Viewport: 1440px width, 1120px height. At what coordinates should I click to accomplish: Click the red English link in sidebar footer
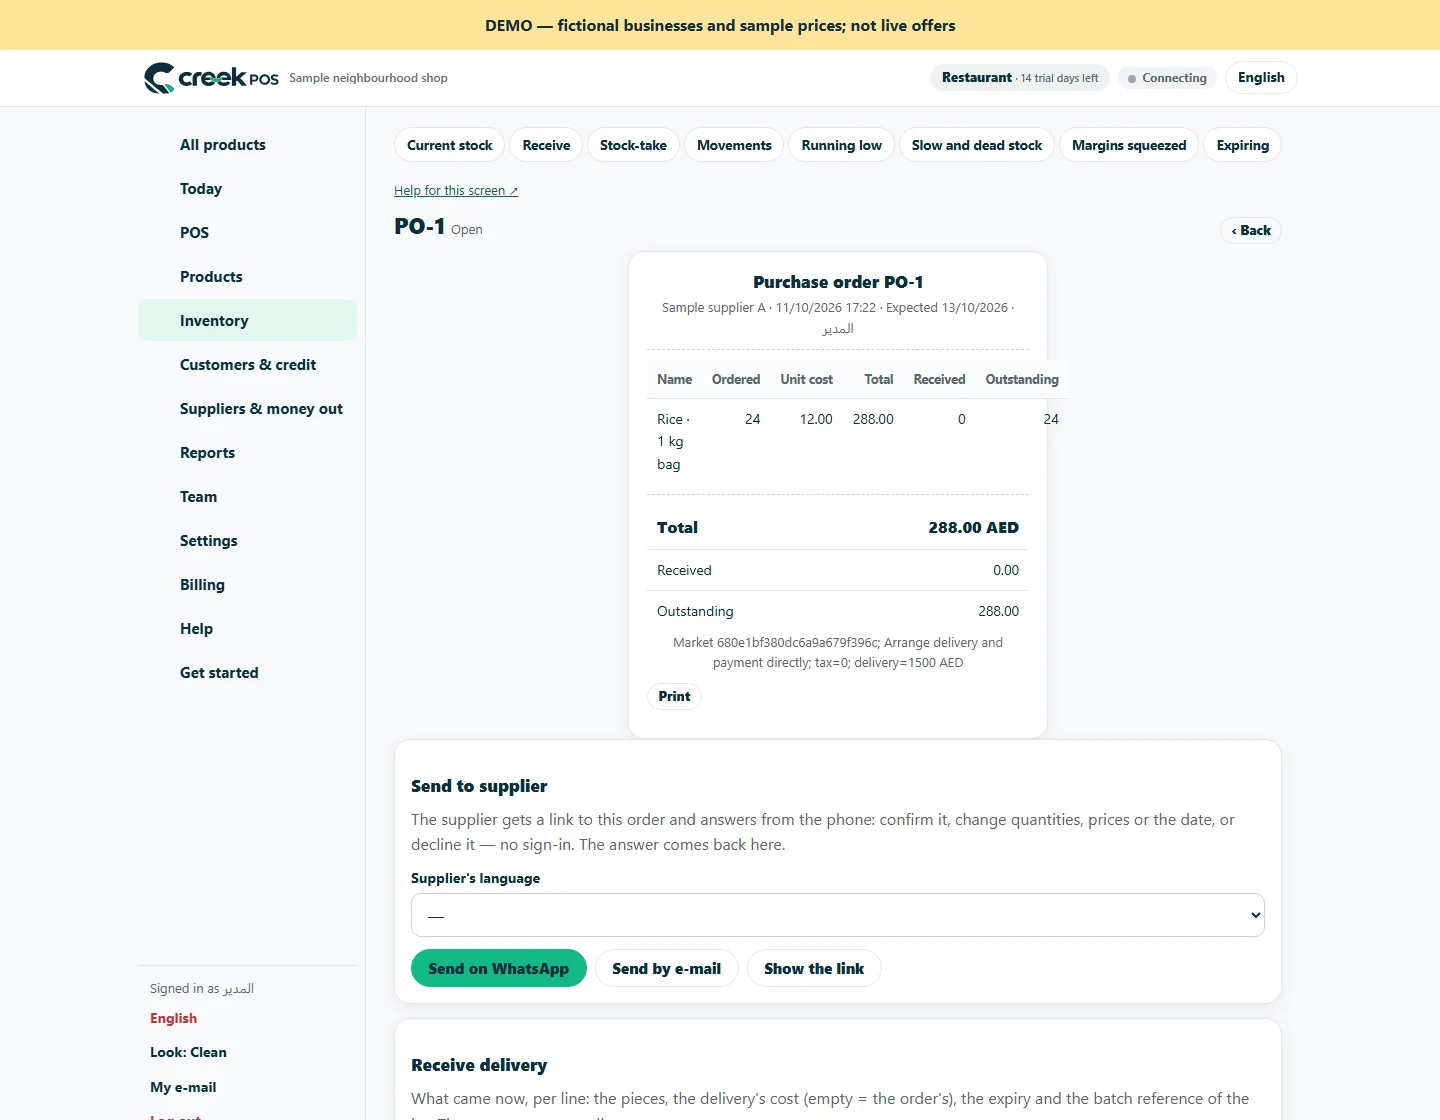(x=174, y=1018)
